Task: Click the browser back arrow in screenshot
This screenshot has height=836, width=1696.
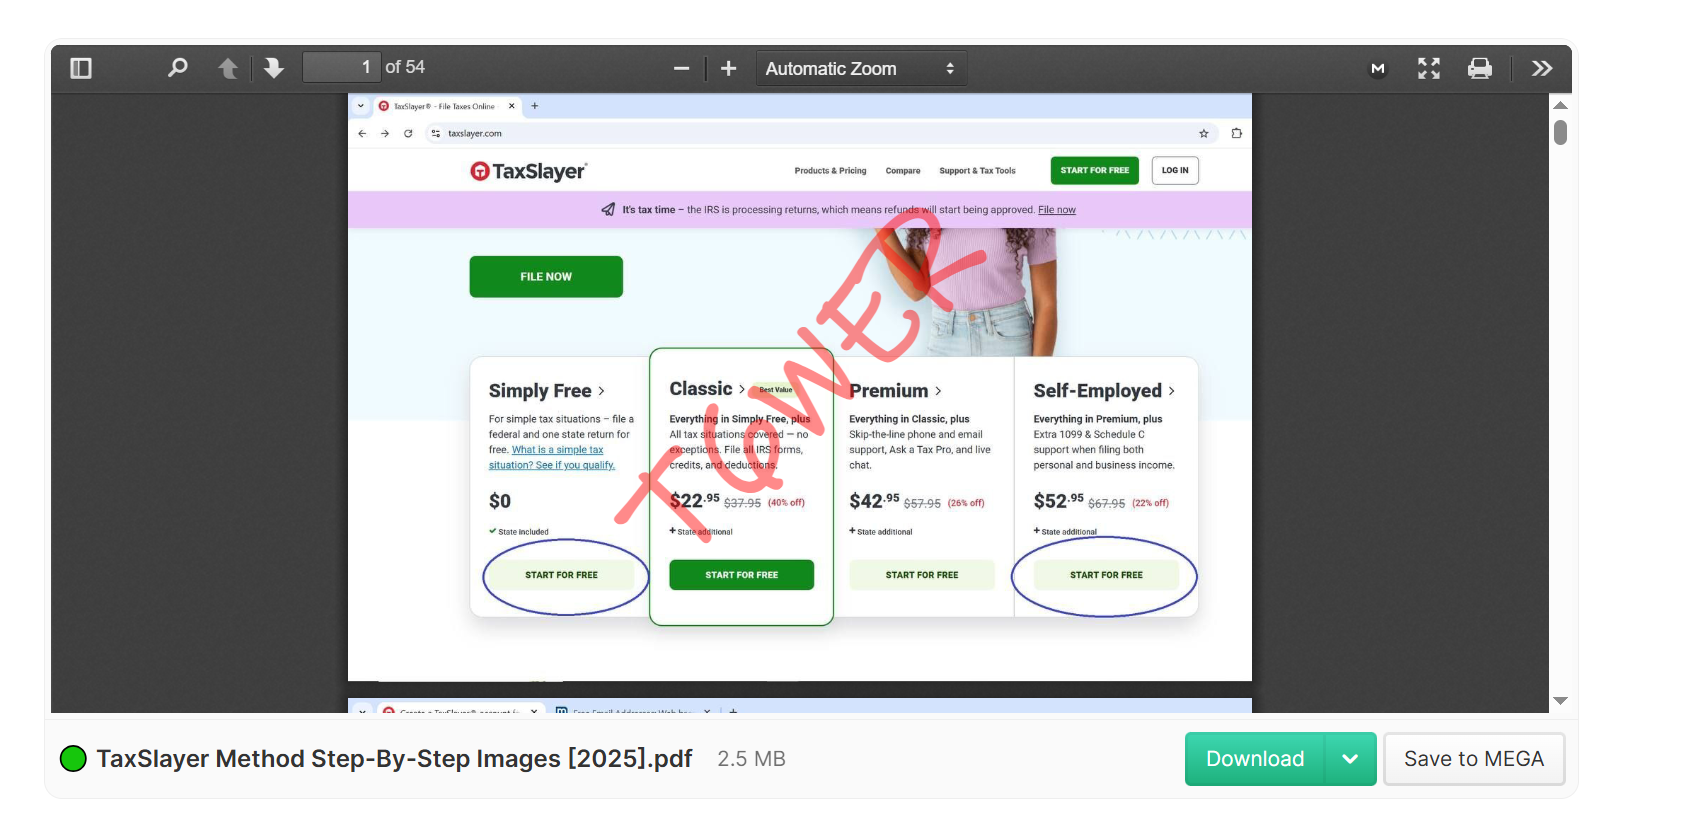Action: (362, 133)
